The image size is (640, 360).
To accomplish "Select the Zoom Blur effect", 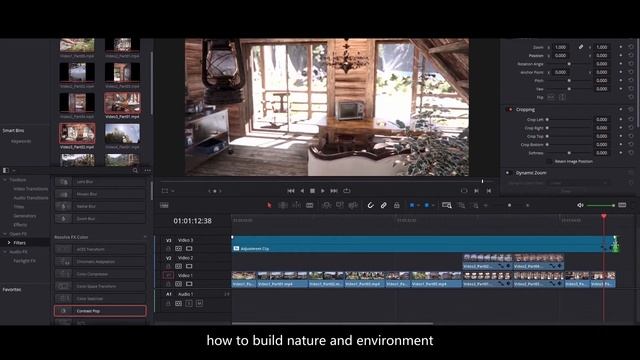I will pos(100,219).
